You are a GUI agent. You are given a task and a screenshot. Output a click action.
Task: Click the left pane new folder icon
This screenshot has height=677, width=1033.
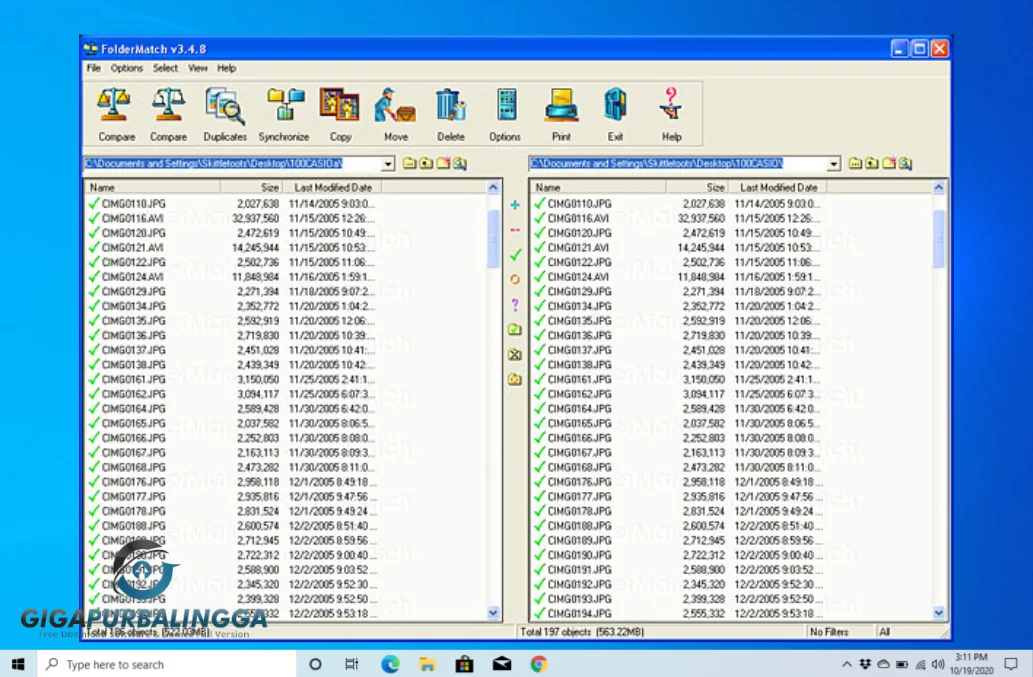point(443,163)
